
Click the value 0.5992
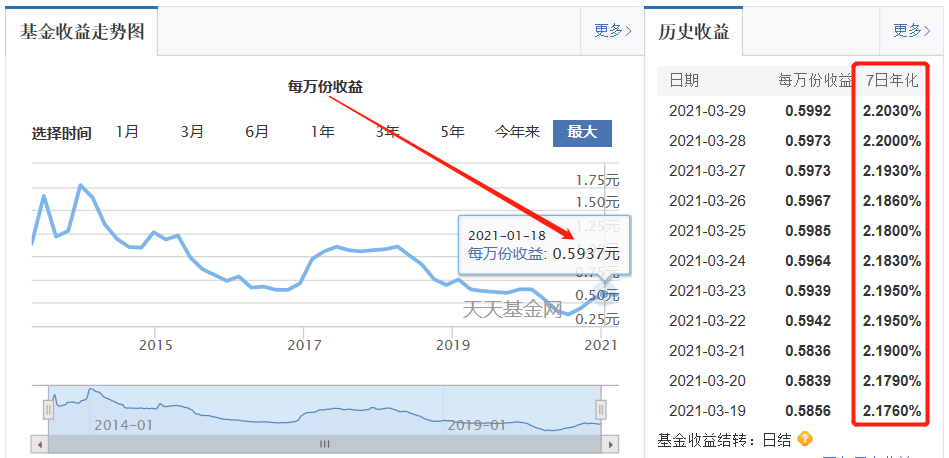(808, 111)
